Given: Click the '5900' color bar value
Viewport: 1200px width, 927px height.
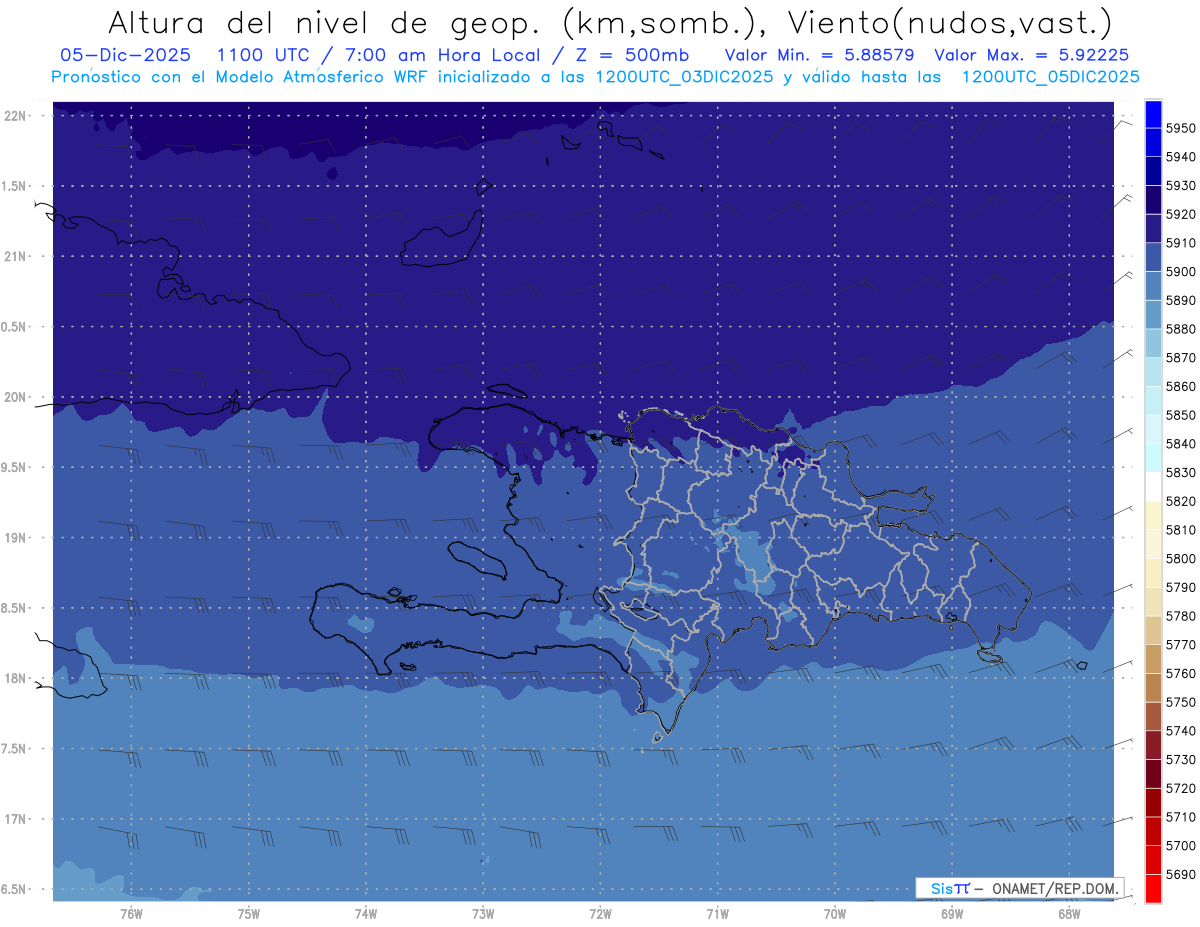Looking at the screenshot, I should [x=1180, y=271].
